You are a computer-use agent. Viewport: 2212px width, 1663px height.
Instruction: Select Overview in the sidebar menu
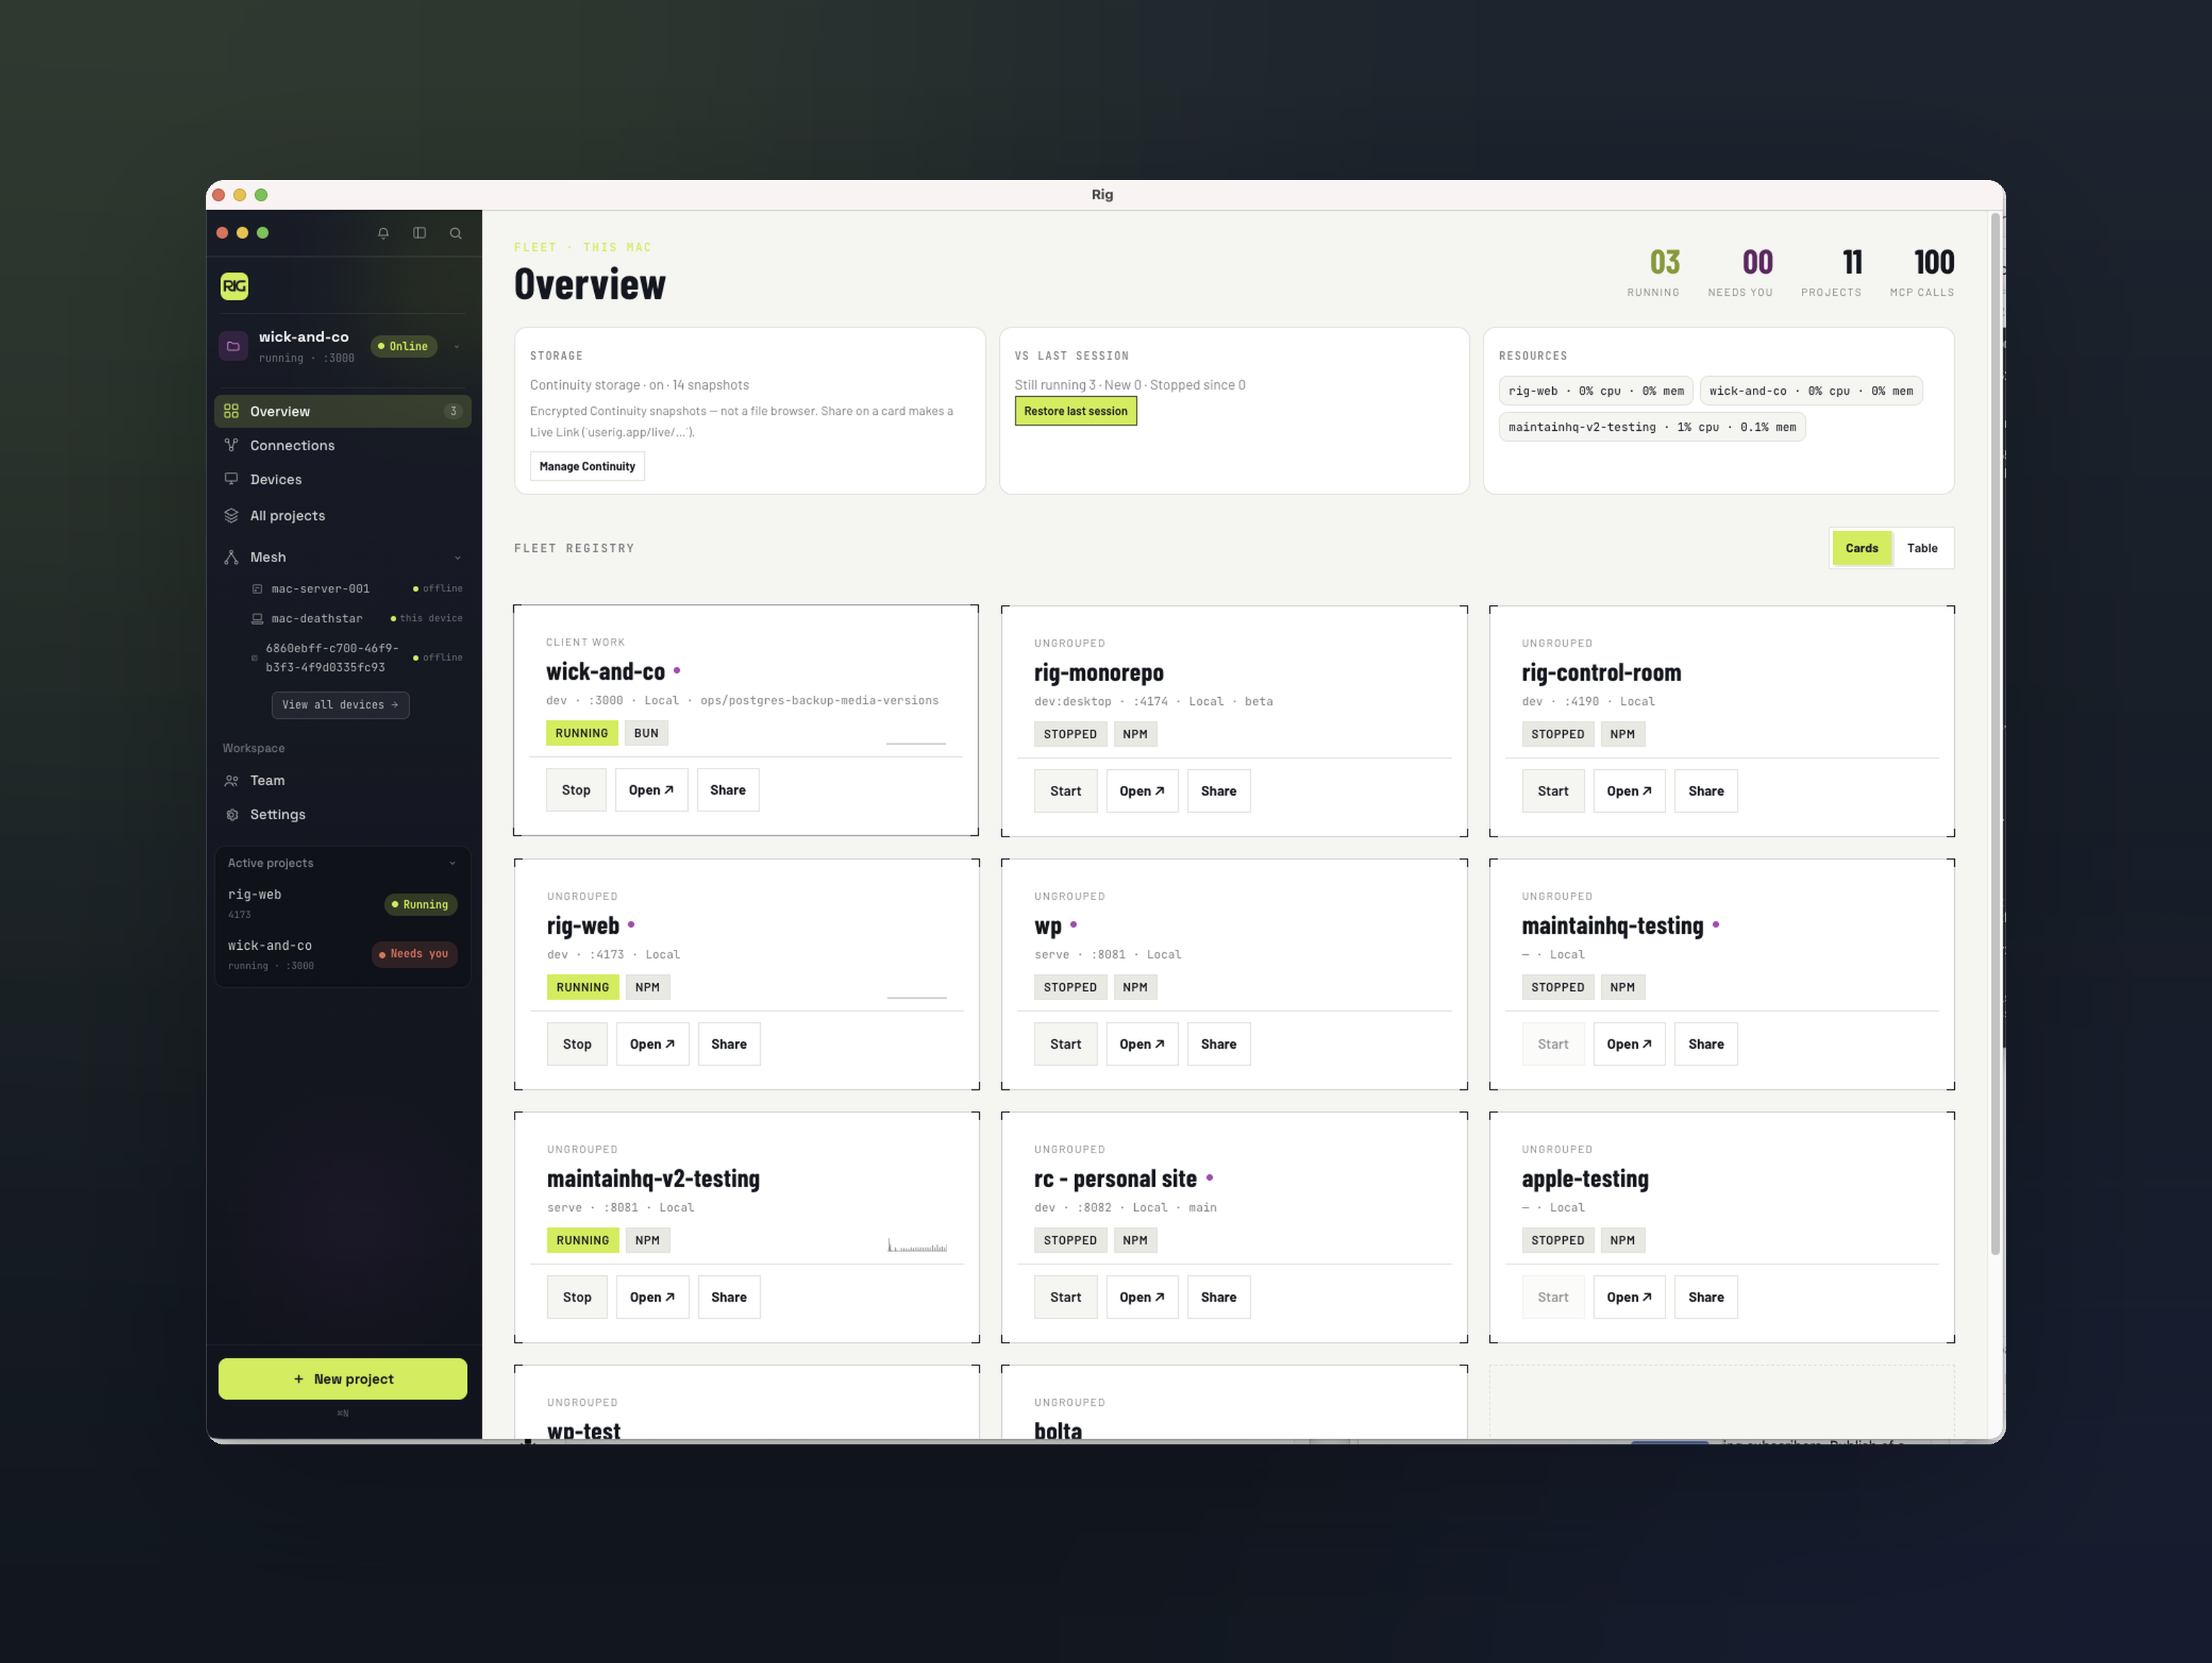point(342,411)
